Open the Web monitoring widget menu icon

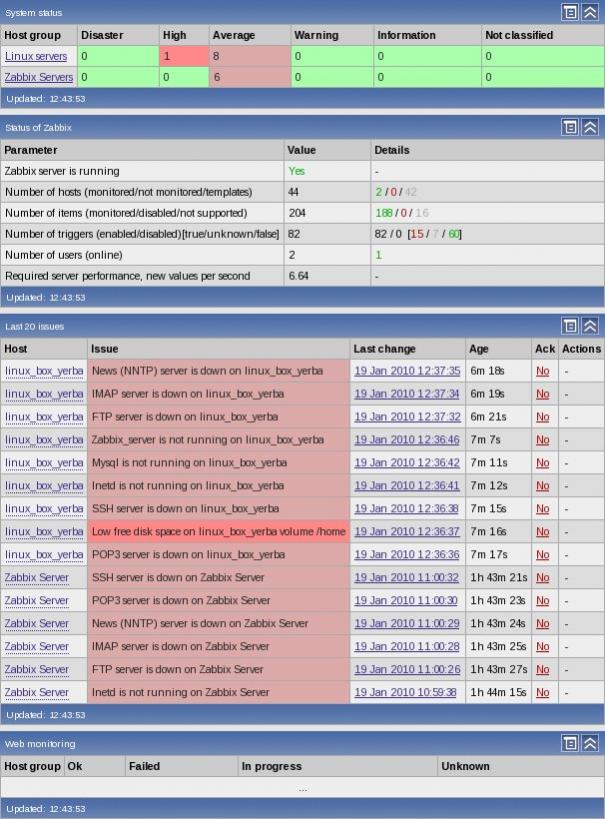point(570,743)
